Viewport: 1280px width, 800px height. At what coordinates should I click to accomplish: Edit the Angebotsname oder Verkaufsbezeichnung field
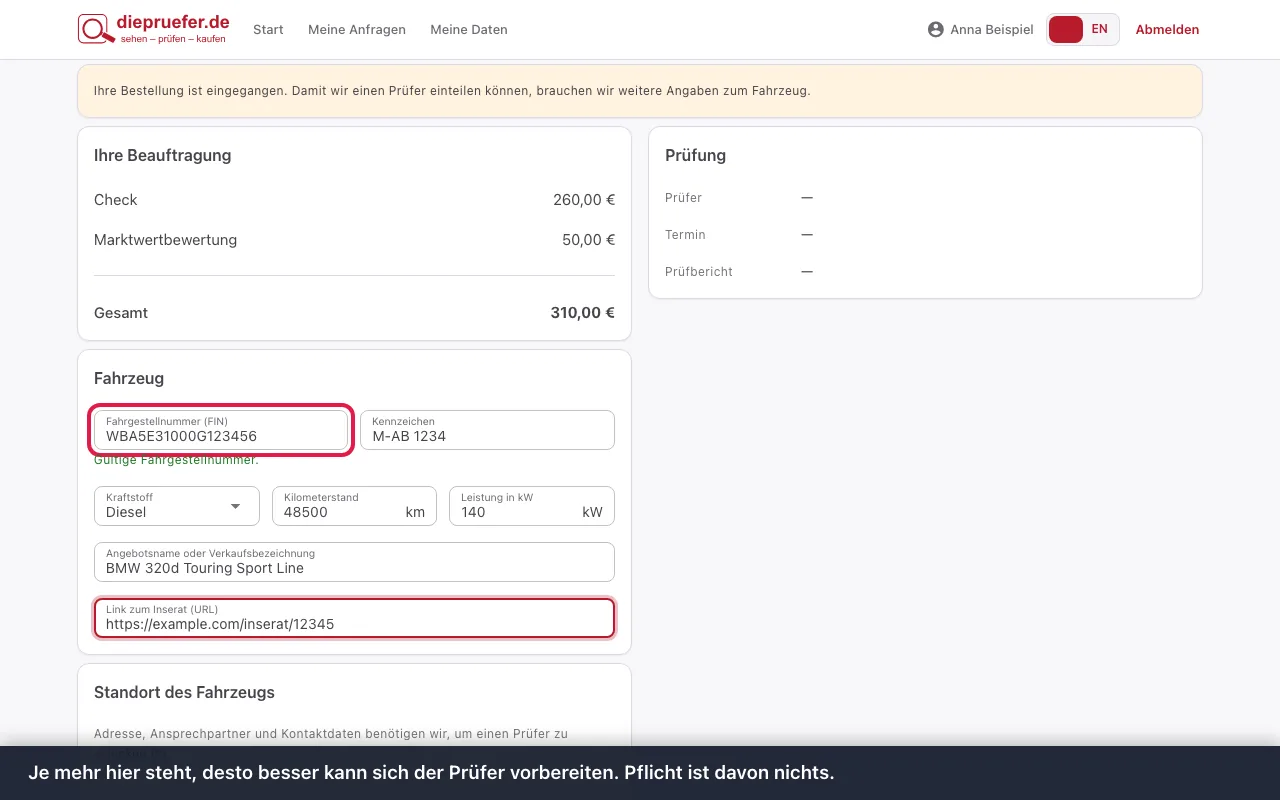pos(354,562)
